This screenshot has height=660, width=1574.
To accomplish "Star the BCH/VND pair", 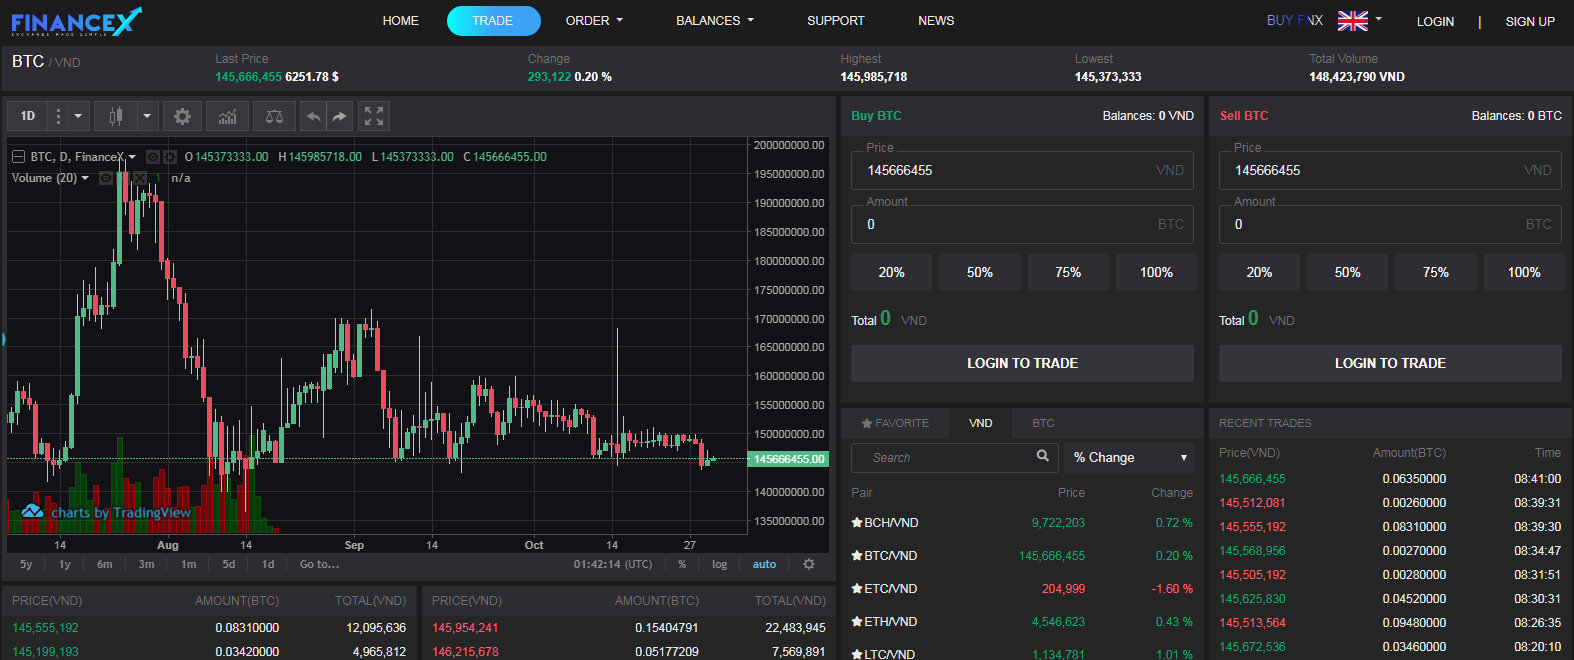I will point(856,523).
